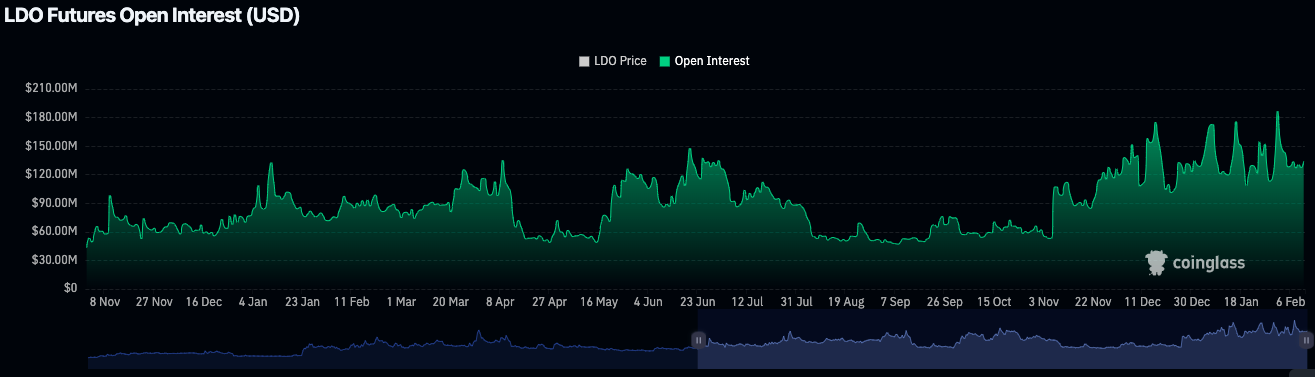
Task: Toggle the Open Interest legend series
Action: (704, 61)
